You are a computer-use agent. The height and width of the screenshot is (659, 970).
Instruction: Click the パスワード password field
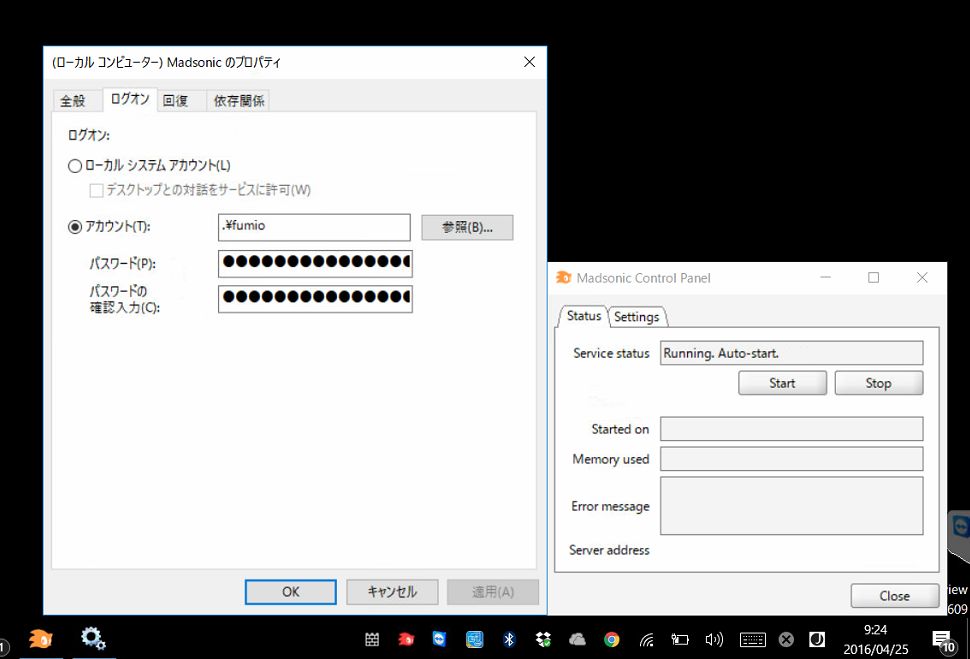[x=314, y=263]
